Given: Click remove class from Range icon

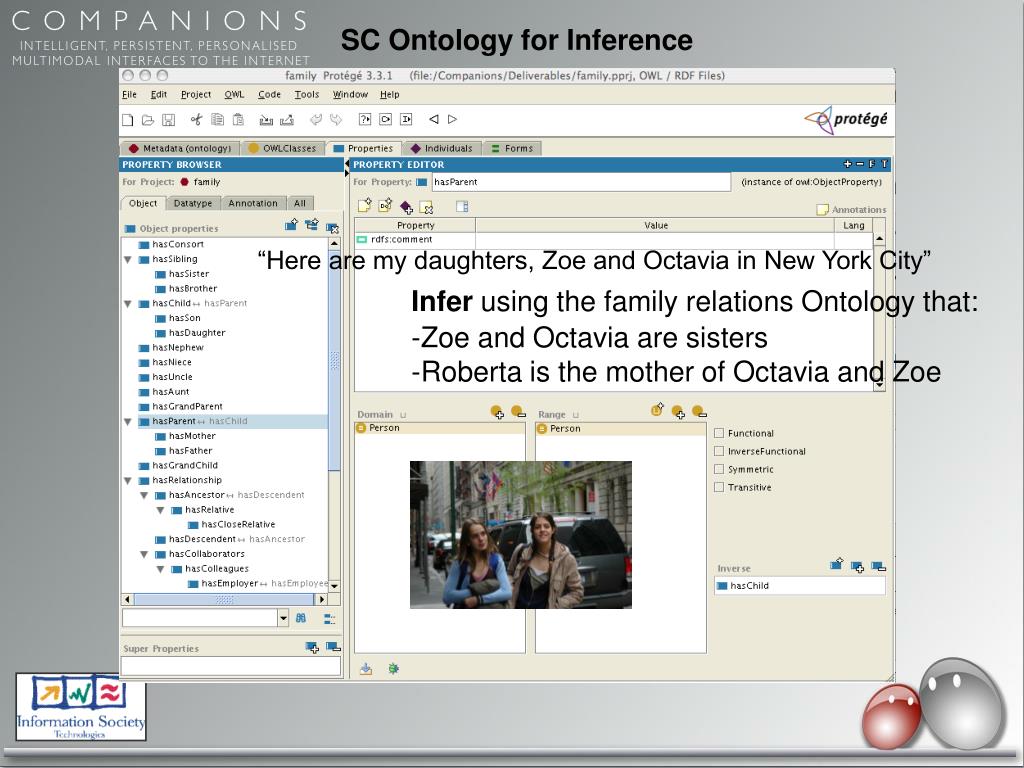Looking at the screenshot, I should pyautogui.click(x=699, y=412).
